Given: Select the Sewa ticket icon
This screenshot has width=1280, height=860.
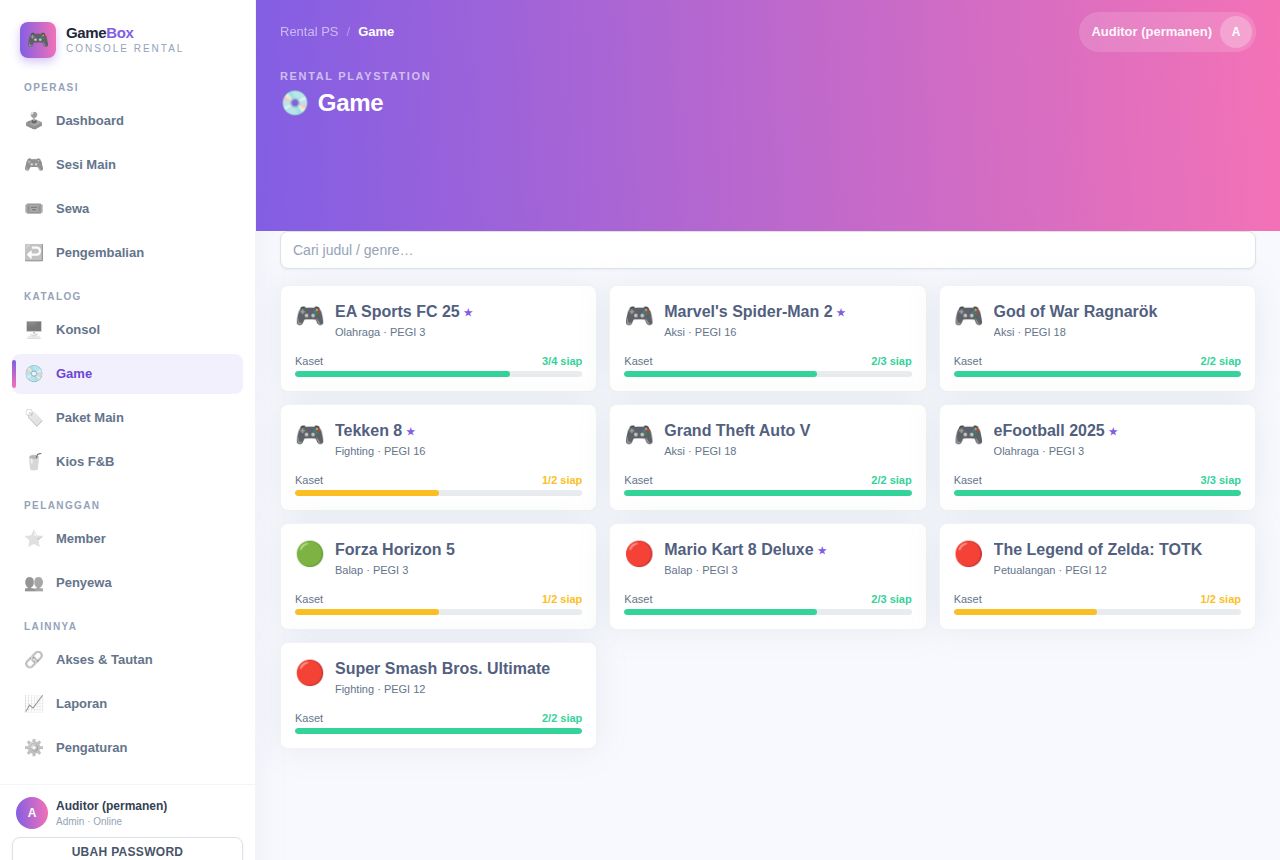Looking at the screenshot, I should [x=34, y=209].
